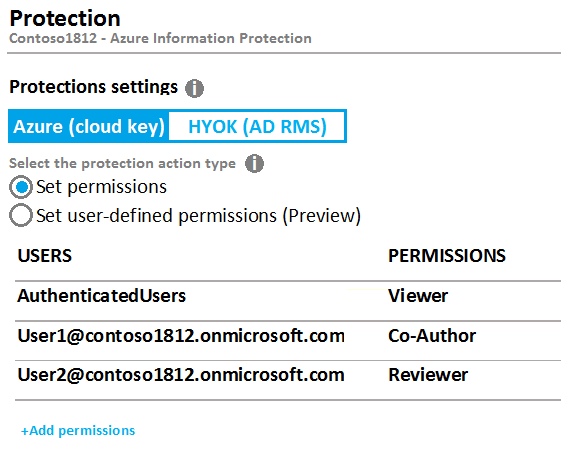Viewport: 561px width, 449px height.
Task: Click the Set permissions label text
Action: point(102,187)
